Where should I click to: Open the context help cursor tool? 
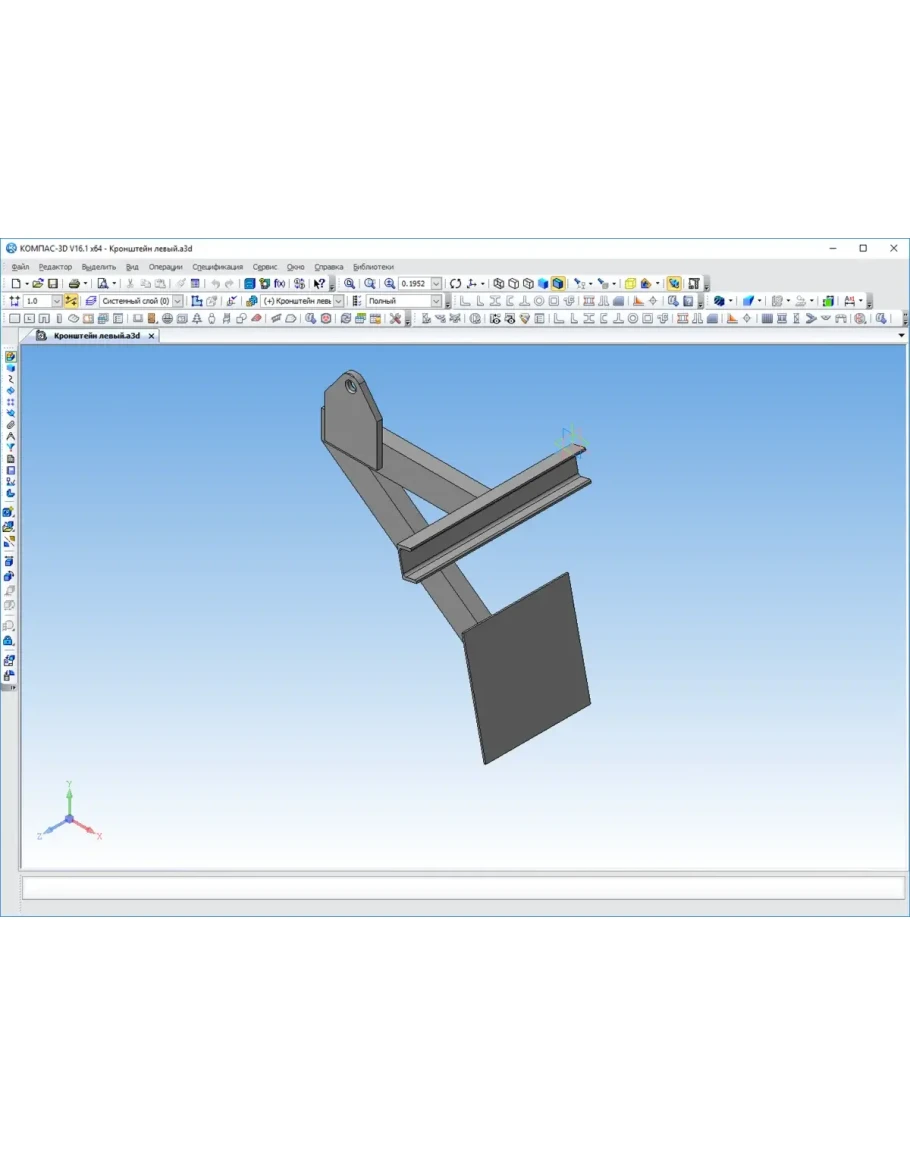[x=319, y=284]
